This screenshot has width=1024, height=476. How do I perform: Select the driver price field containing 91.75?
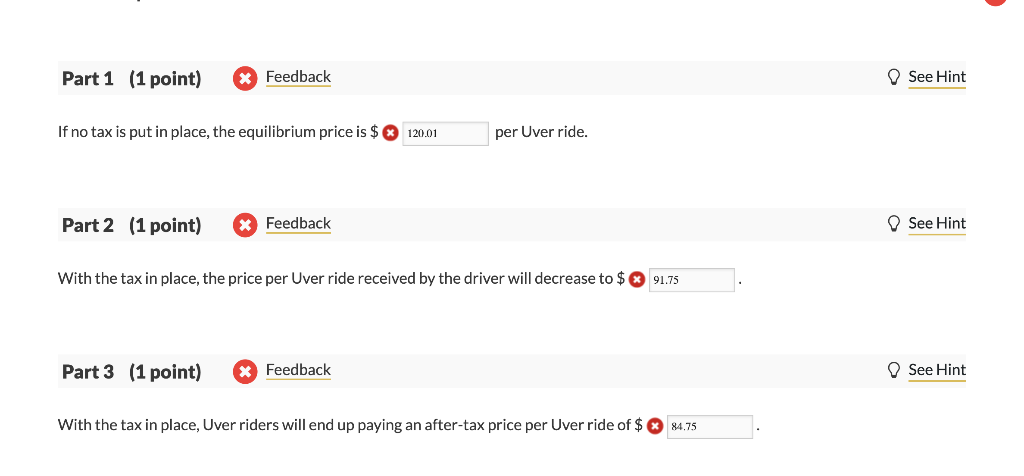click(692, 280)
